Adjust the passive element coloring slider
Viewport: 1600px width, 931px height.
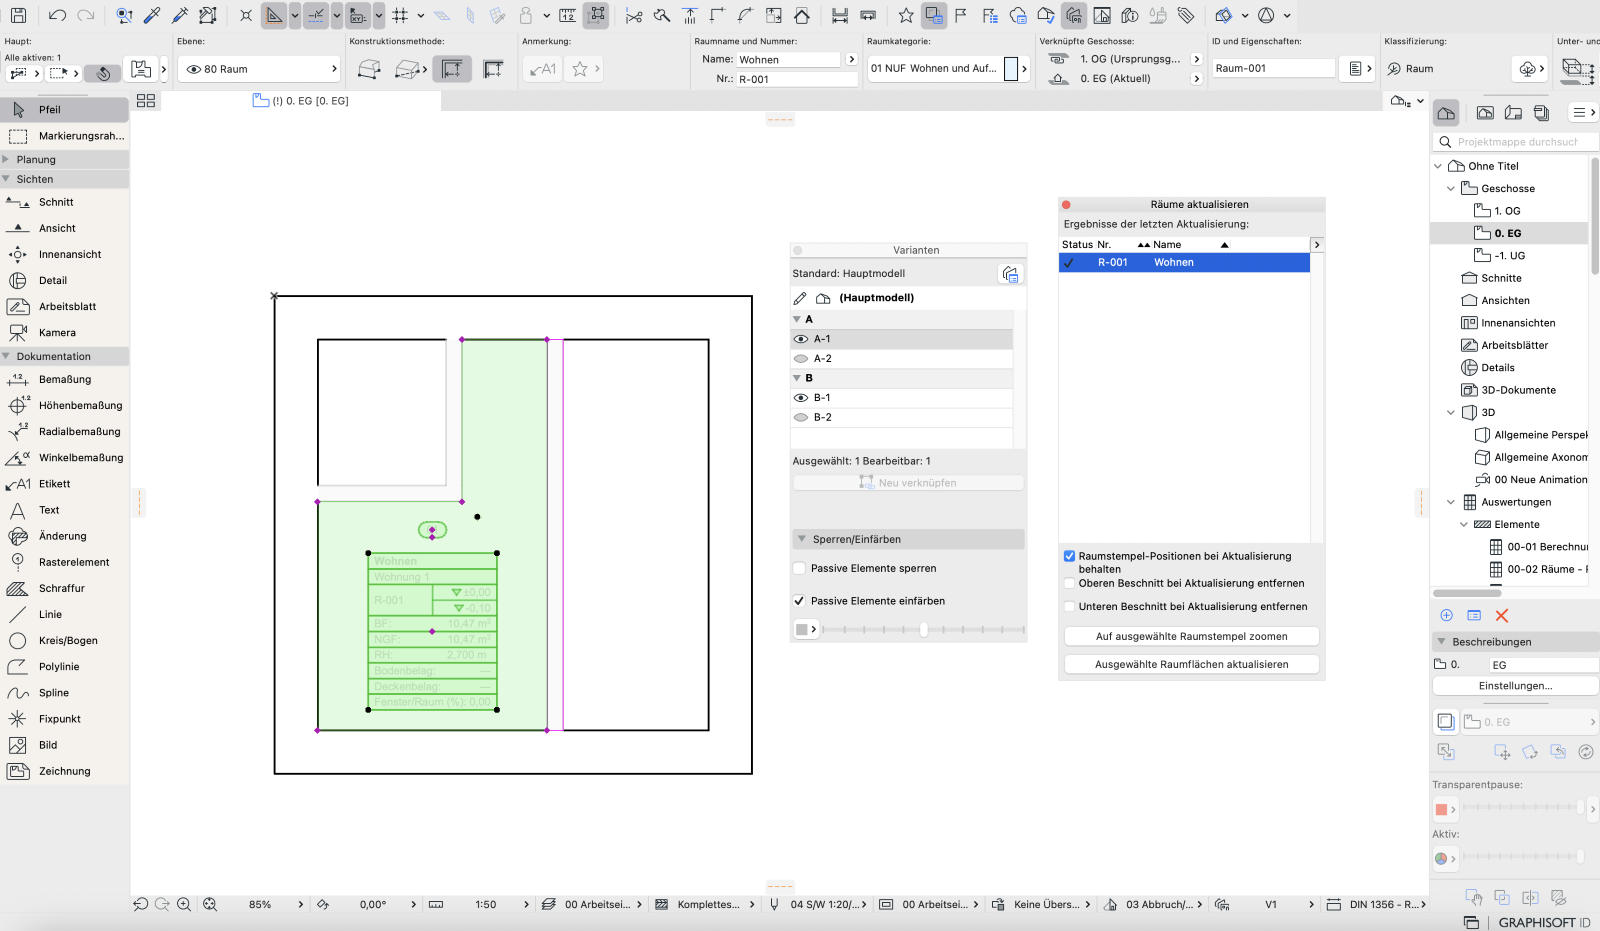(923, 629)
